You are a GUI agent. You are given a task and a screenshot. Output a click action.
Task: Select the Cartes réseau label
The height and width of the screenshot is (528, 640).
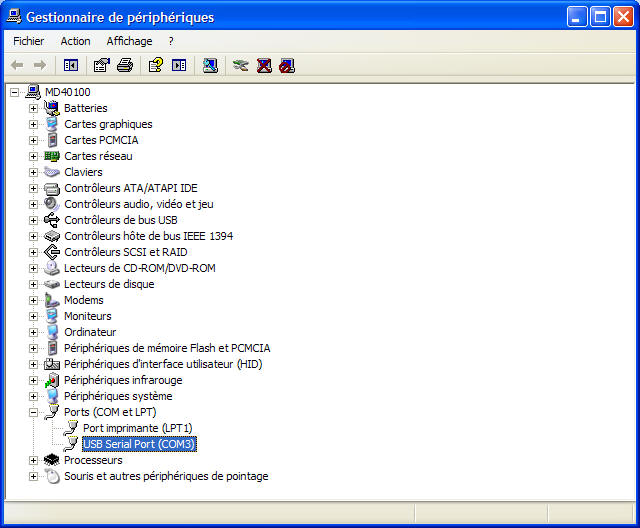pos(98,156)
